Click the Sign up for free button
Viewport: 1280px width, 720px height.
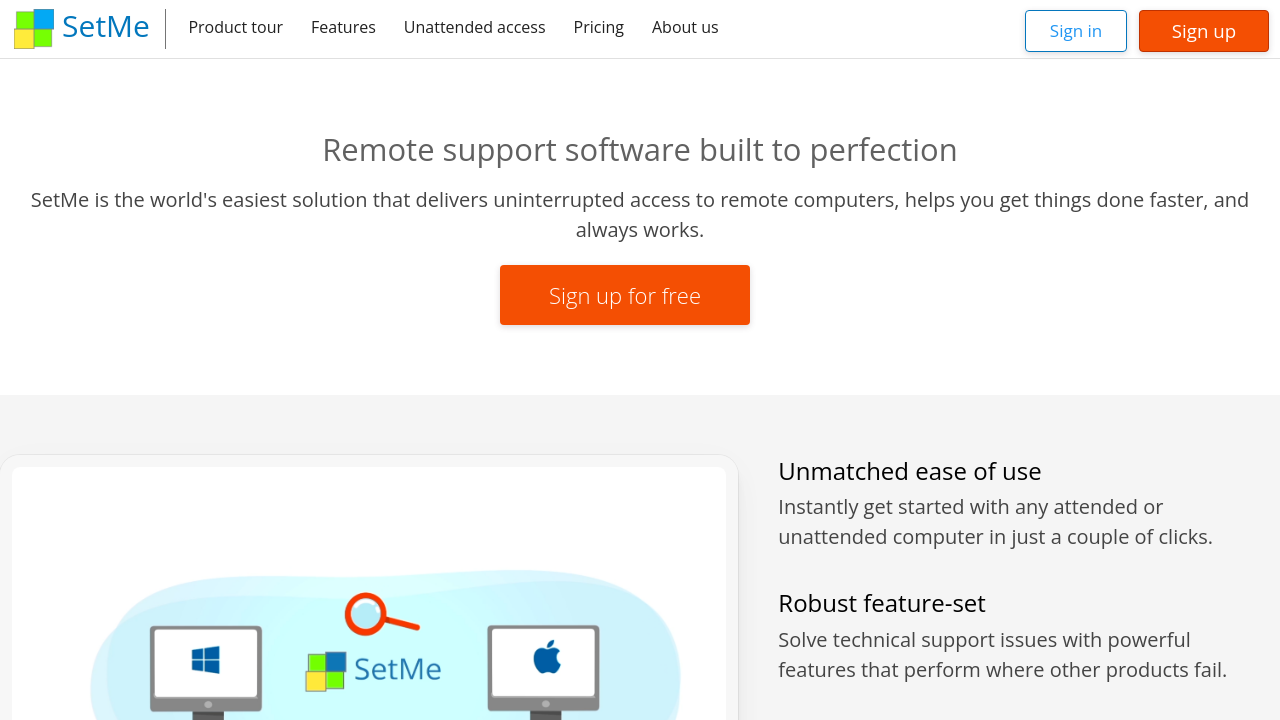pos(624,295)
